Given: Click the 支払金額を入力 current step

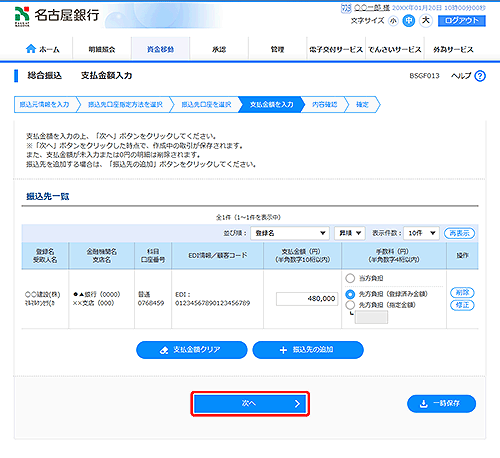Looking at the screenshot, I should (x=271, y=105).
